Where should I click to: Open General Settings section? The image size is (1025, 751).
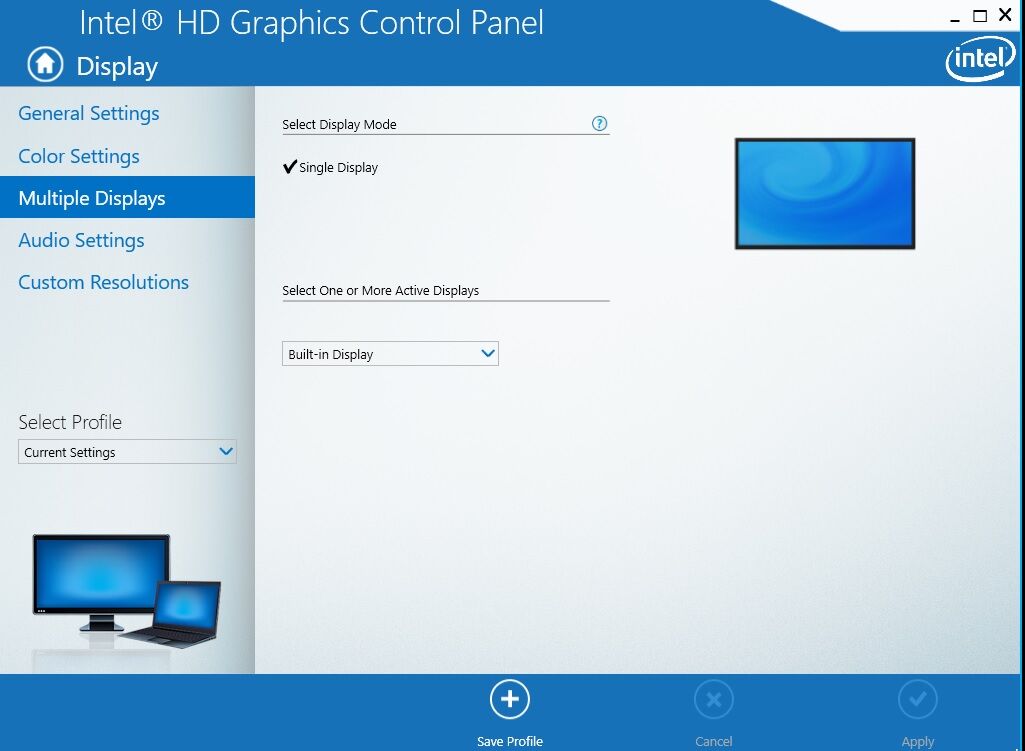click(89, 113)
